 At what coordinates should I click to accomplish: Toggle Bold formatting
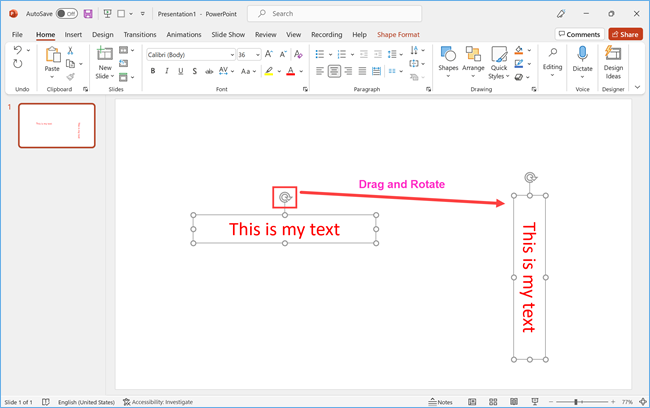152,71
